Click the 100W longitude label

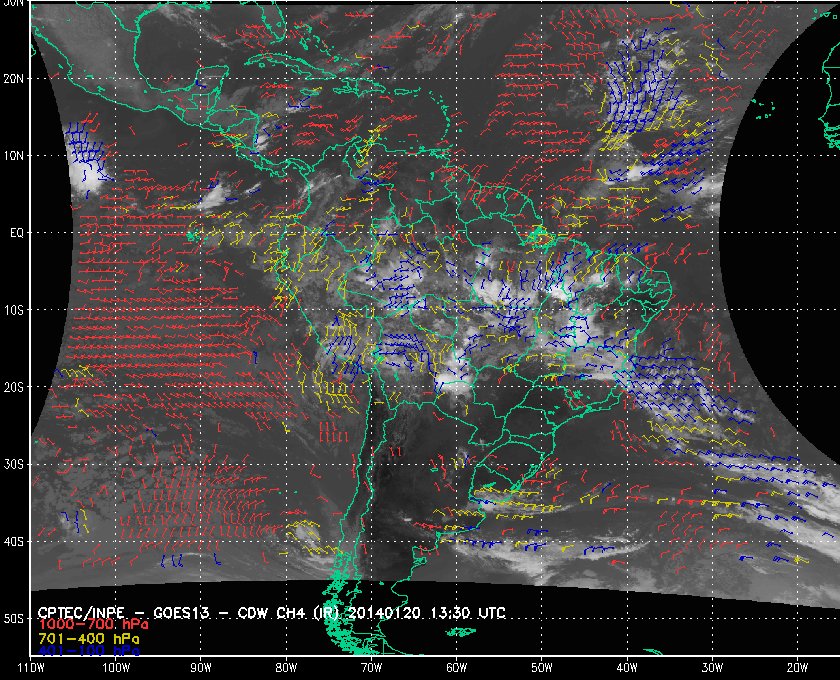[116, 667]
